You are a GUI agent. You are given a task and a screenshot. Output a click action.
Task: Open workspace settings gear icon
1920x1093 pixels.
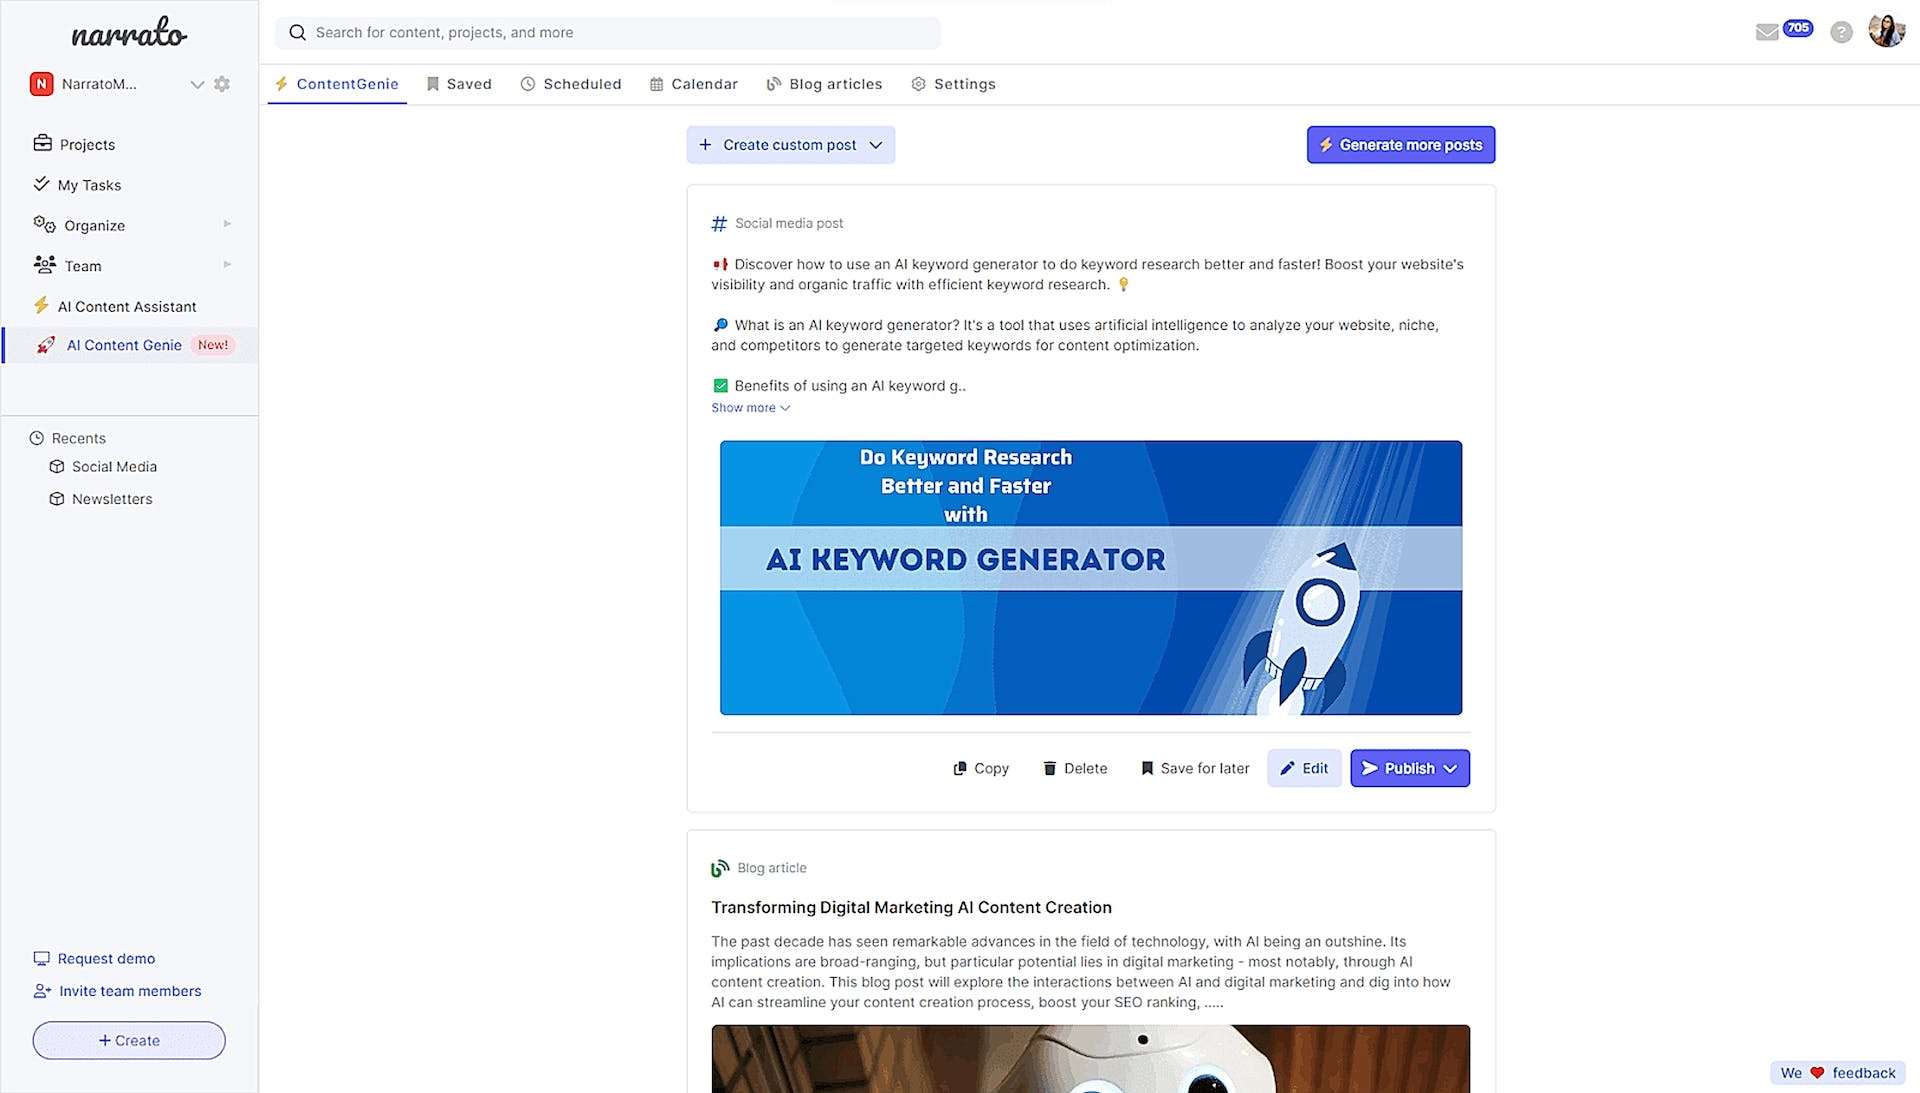click(x=222, y=84)
